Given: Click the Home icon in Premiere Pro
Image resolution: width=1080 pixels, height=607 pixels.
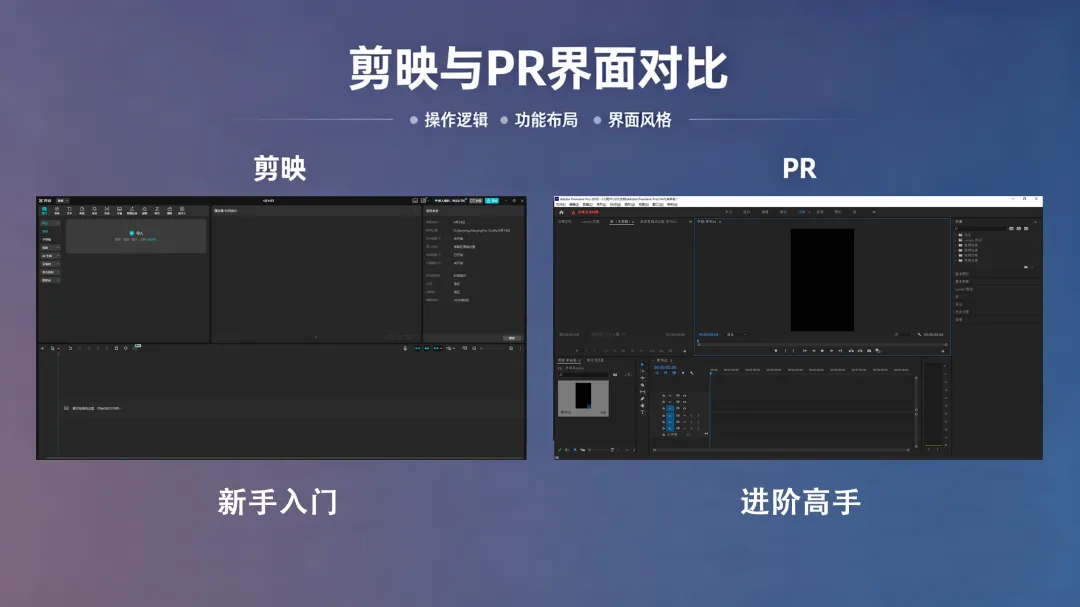Looking at the screenshot, I should (561, 212).
